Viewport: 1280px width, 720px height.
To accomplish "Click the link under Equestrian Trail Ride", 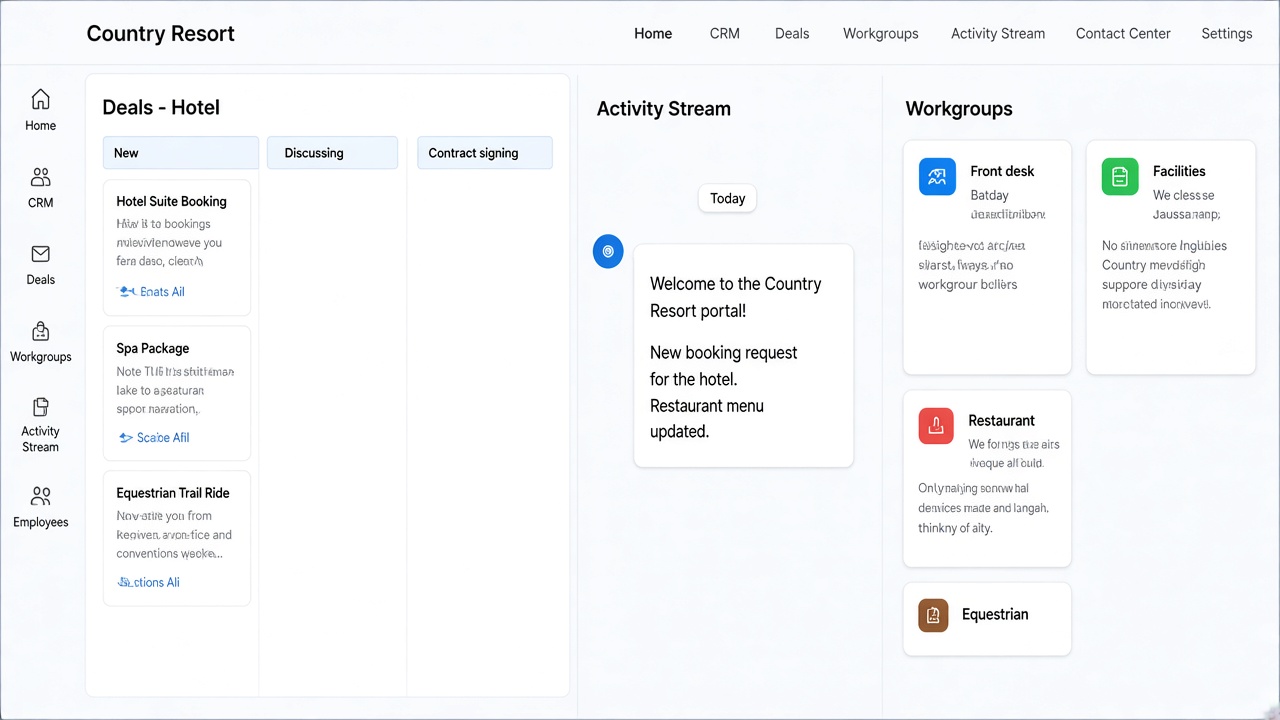I will click(157, 582).
